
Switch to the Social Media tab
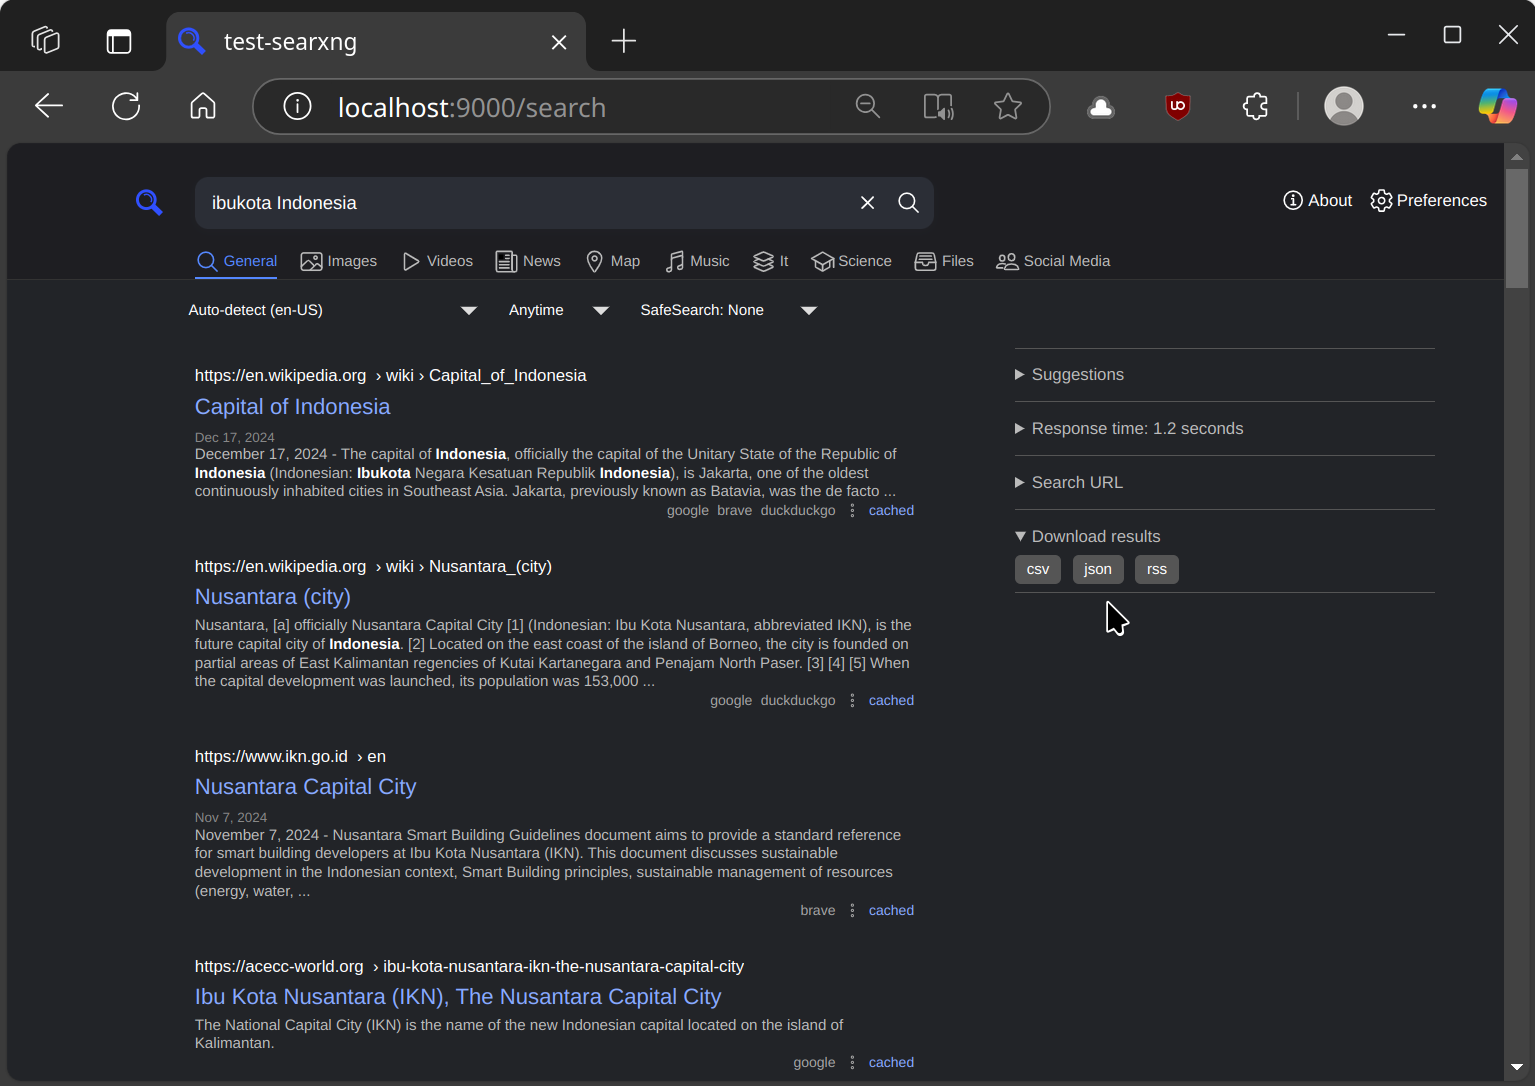1053,262
